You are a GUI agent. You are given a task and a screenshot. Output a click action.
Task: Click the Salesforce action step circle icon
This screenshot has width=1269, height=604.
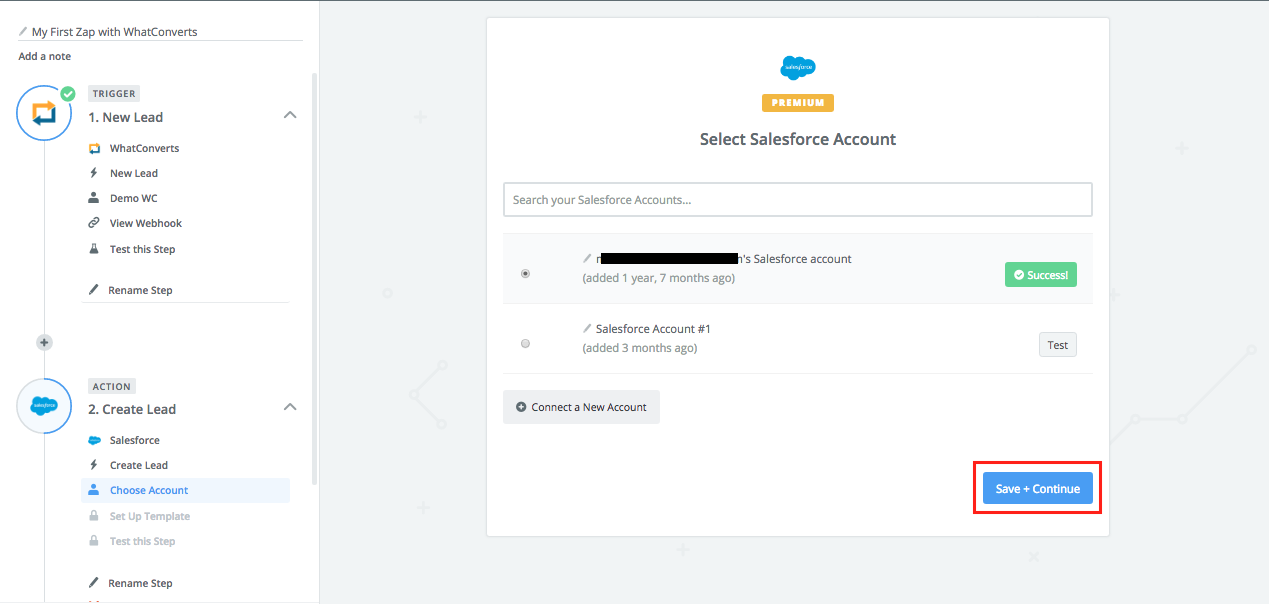pos(44,406)
